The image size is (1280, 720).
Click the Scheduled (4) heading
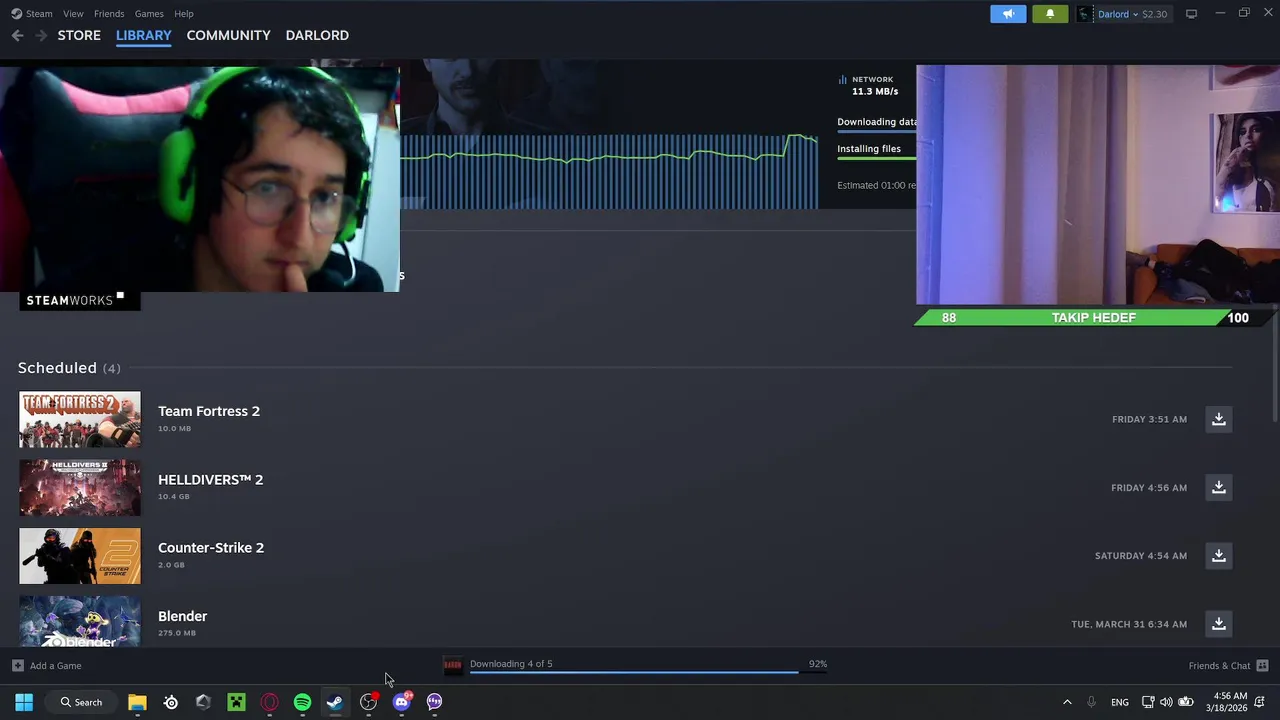[69, 368]
